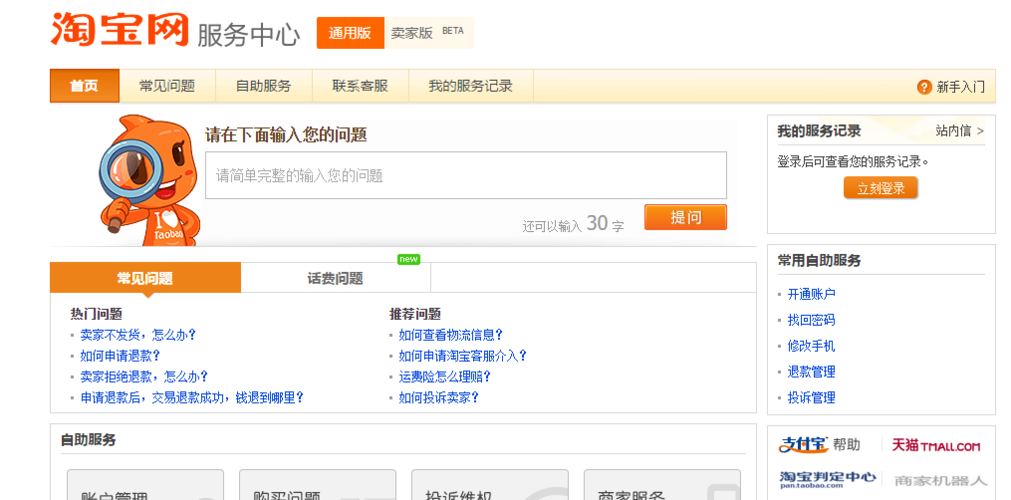Open the 淘宝判定中心 logo link
Image resolution: width=1011 pixels, height=500 pixels.
pos(828,479)
